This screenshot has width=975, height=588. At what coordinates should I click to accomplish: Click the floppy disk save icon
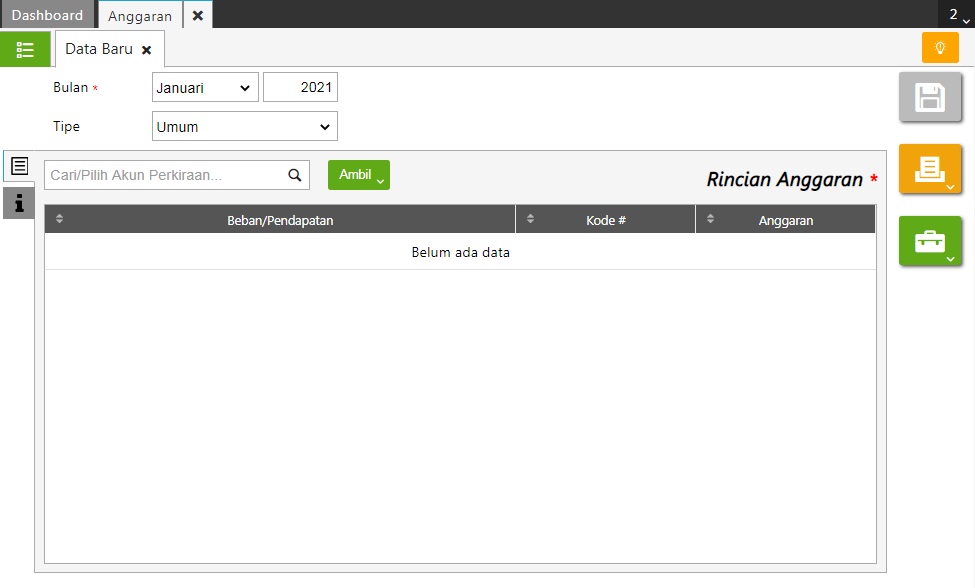pyautogui.click(x=930, y=98)
